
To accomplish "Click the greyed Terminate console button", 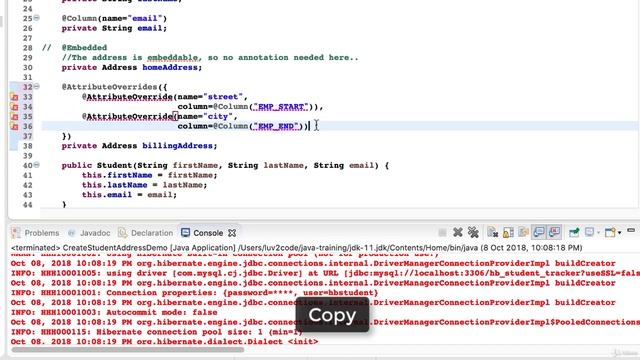I will (442, 233).
